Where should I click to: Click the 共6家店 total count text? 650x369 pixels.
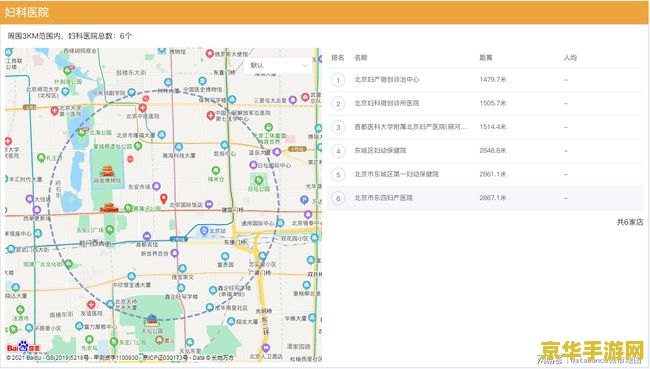click(630, 222)
